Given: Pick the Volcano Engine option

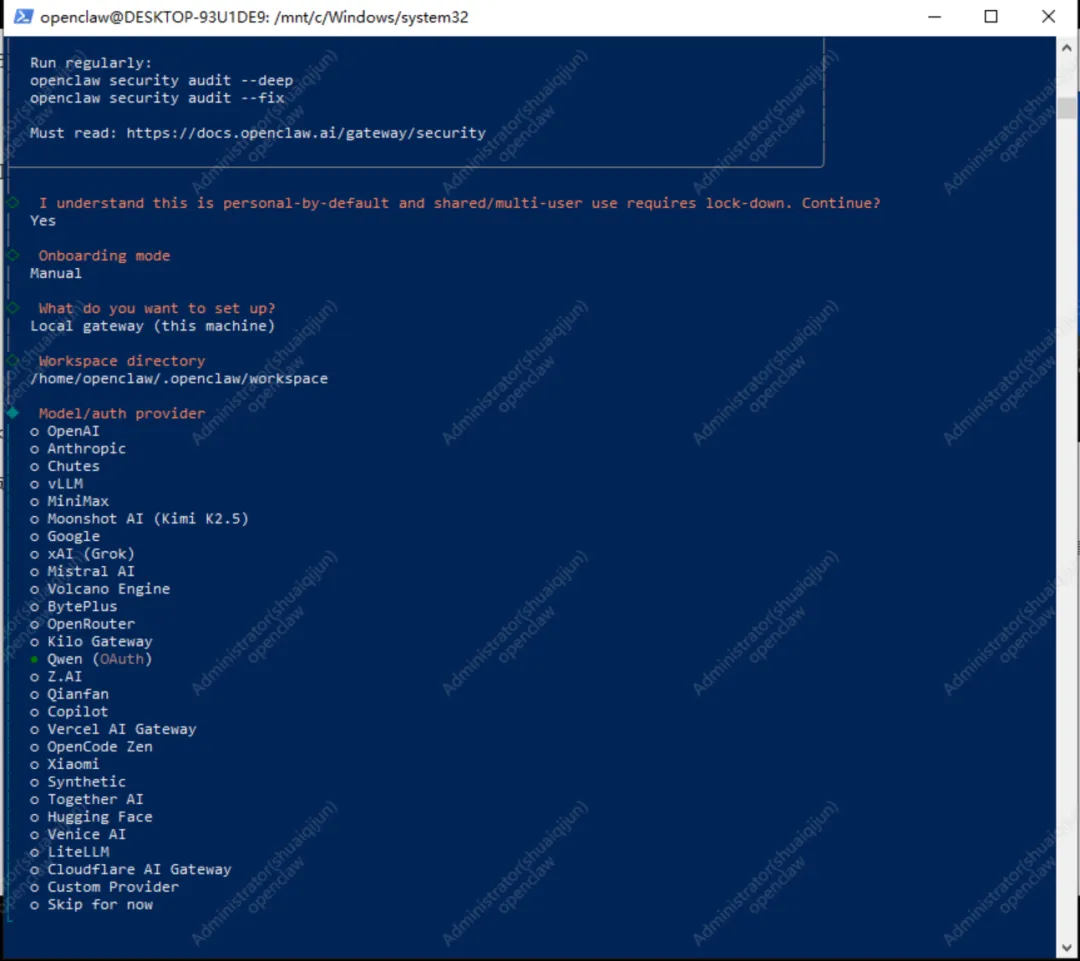Looking at the screenshot, I should coord(101,589).
